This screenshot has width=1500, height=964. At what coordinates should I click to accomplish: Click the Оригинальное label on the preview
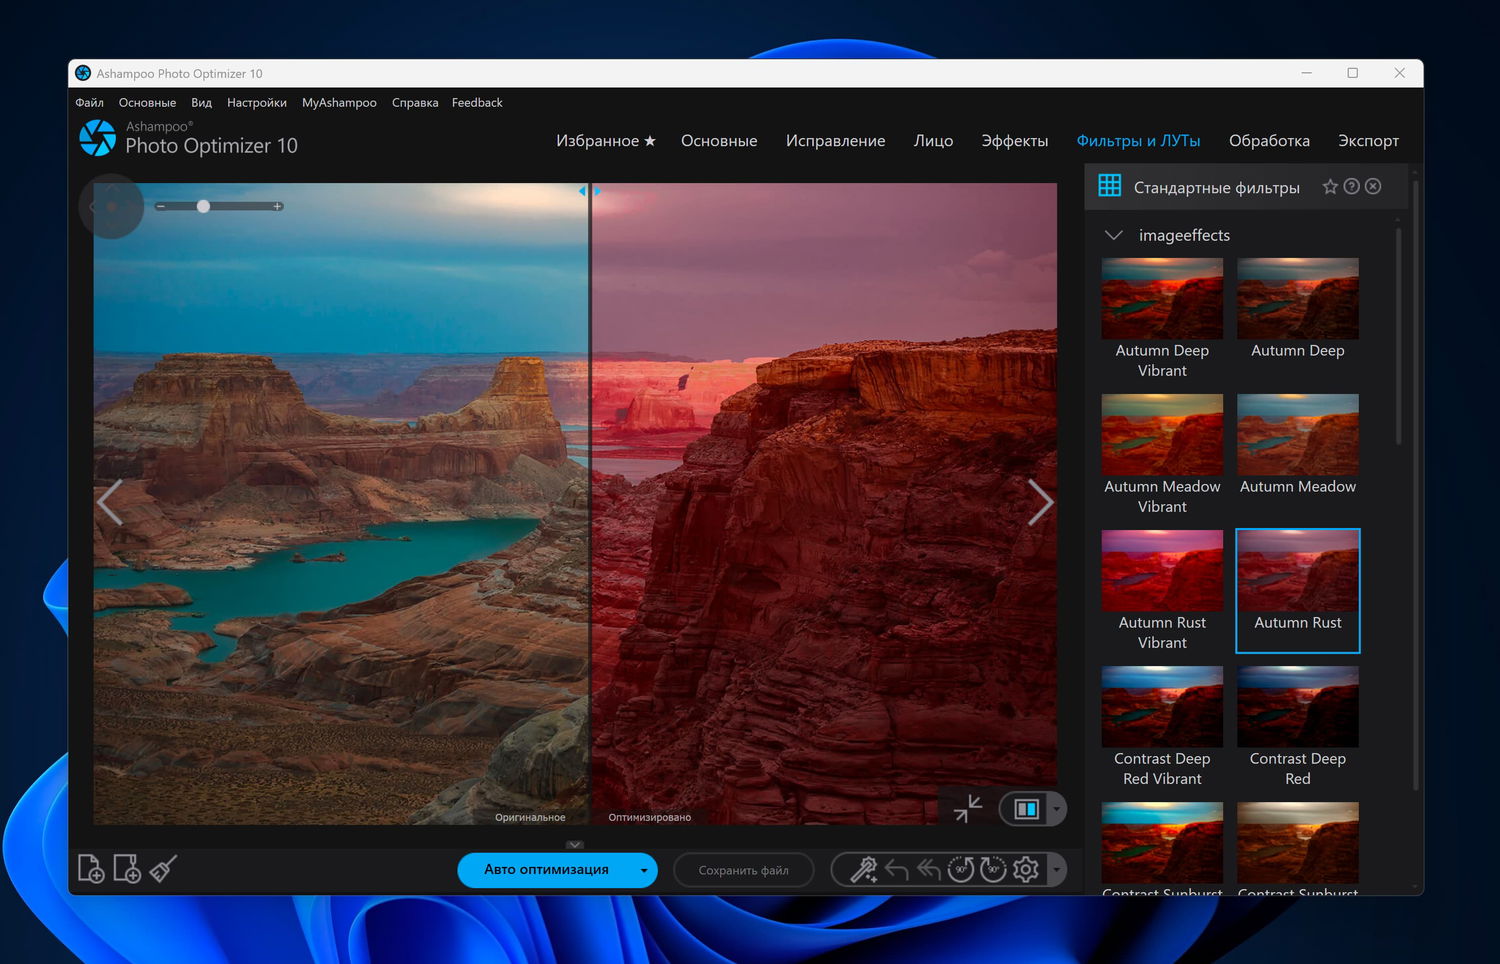(x=530, y=817)
